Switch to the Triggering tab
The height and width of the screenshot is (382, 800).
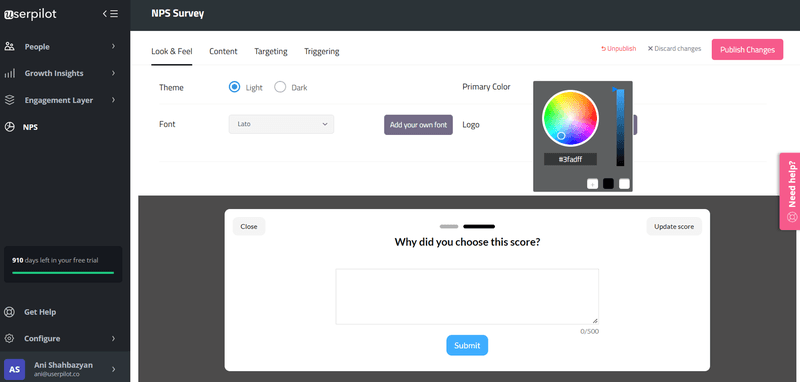pyautogui.click(x=321, y=52)
